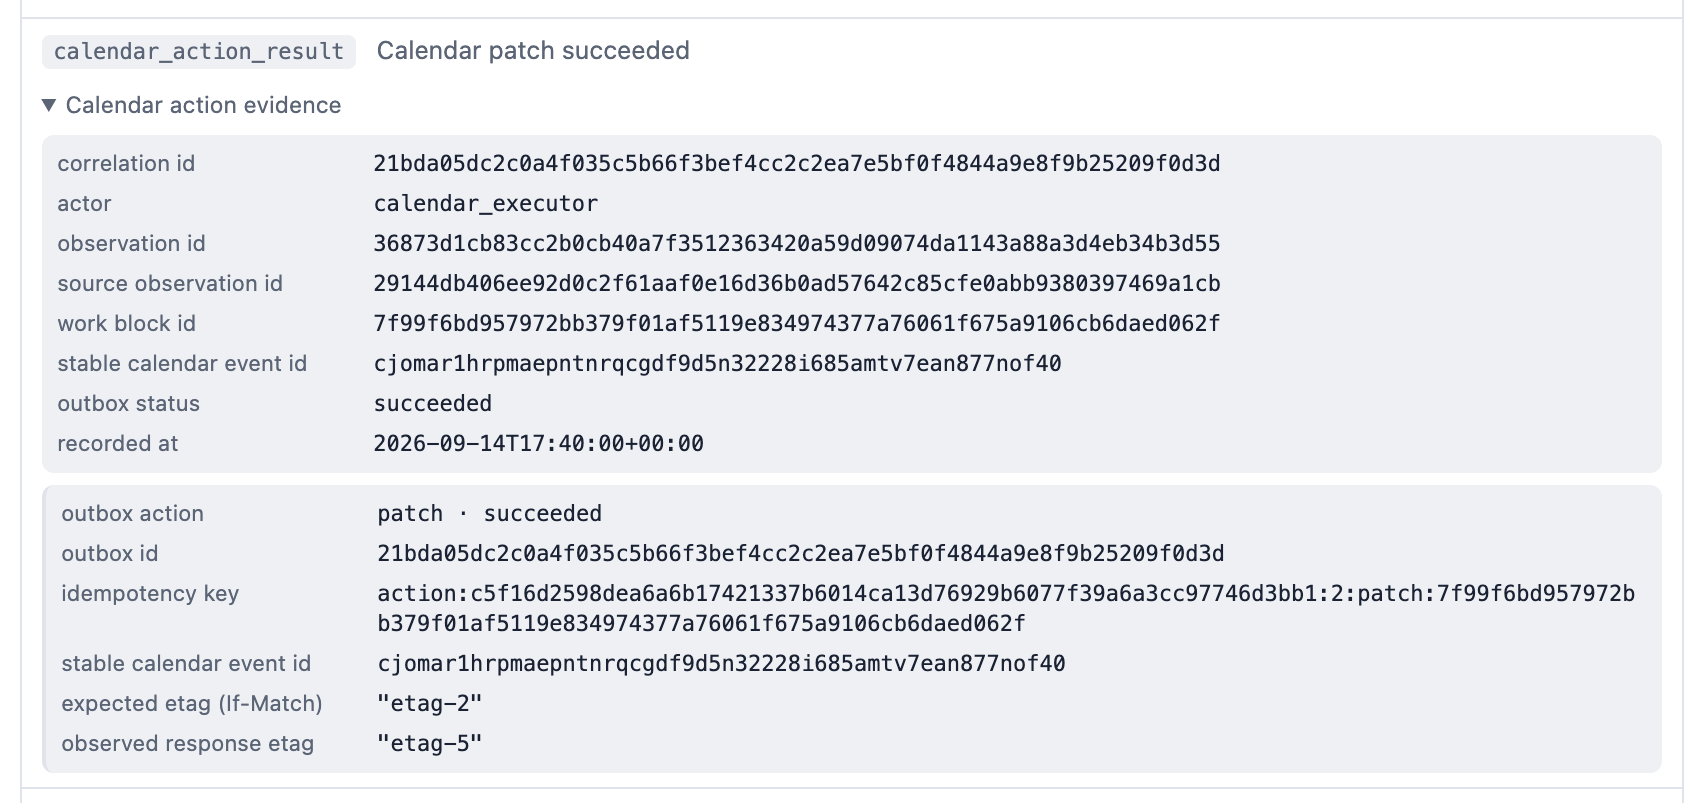Image resolution: width=1702 pixels, height=803 pixels.
Task: Click the top panel's stable calendar event id value
Action: click(x=717, y=364)
